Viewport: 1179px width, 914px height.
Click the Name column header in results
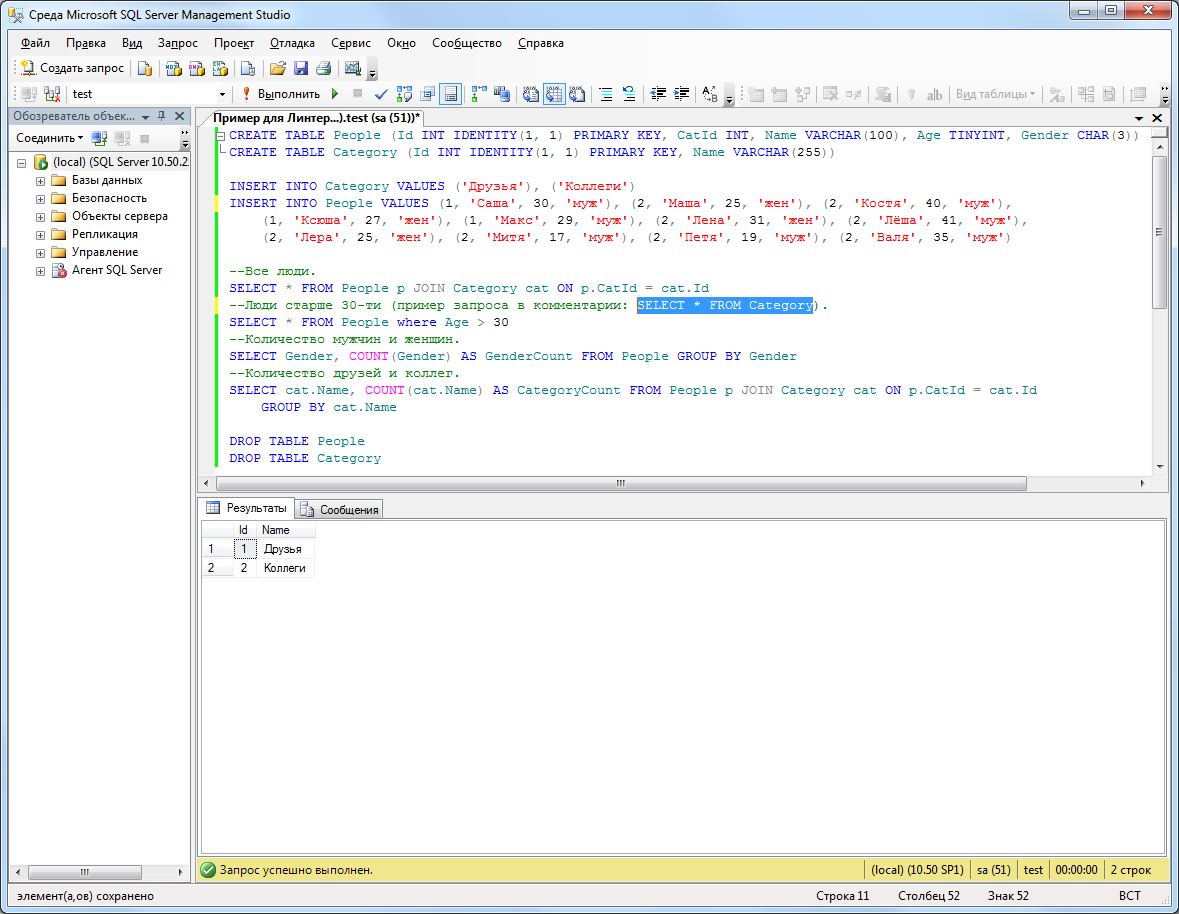point(286,531)
